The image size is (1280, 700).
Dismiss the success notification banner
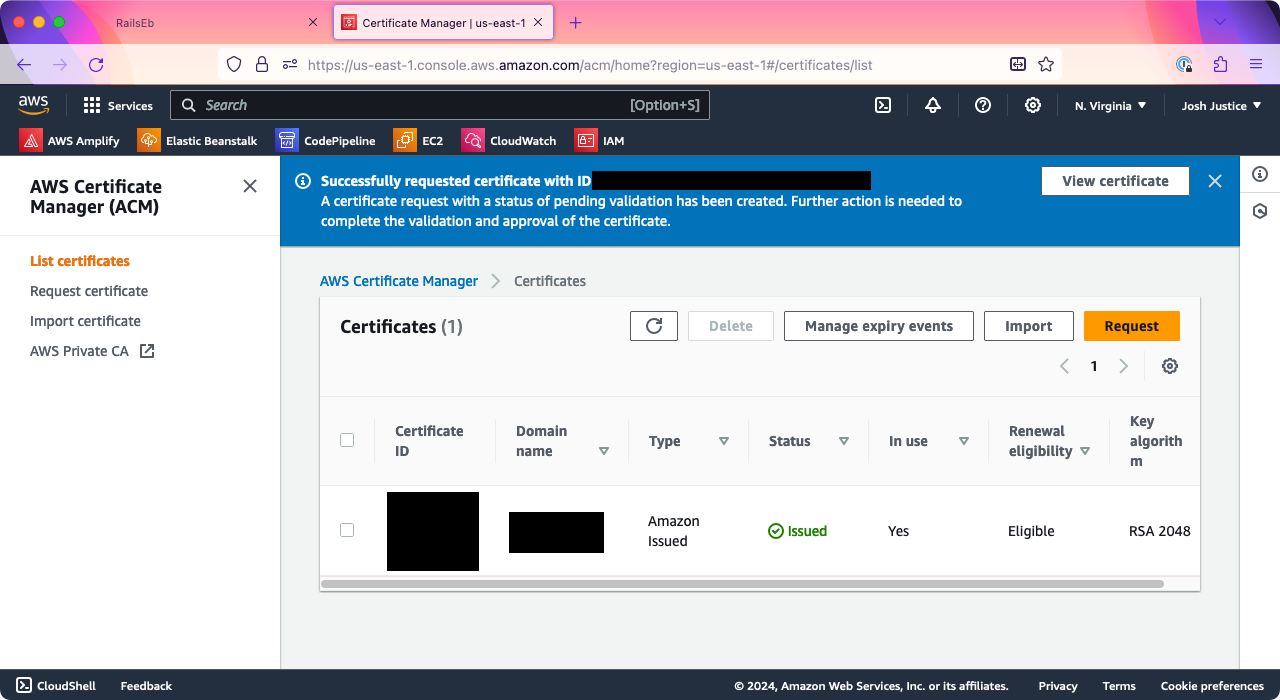(1215, 181)
